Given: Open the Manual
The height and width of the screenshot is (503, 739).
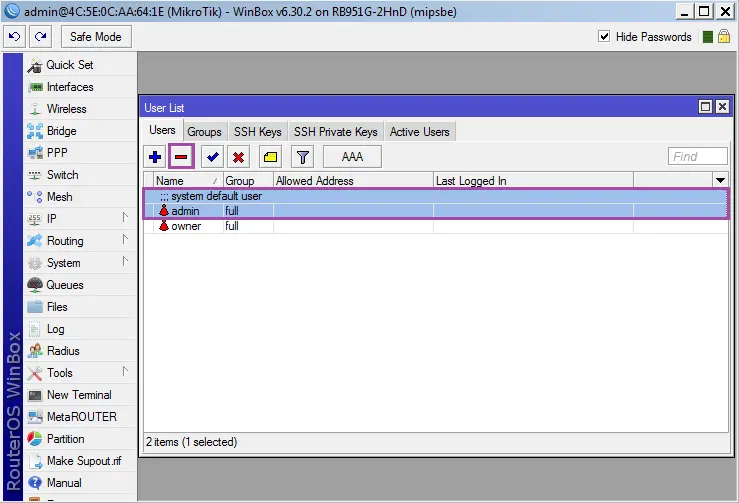Looking at the screenshot, I should coord(80,483).
